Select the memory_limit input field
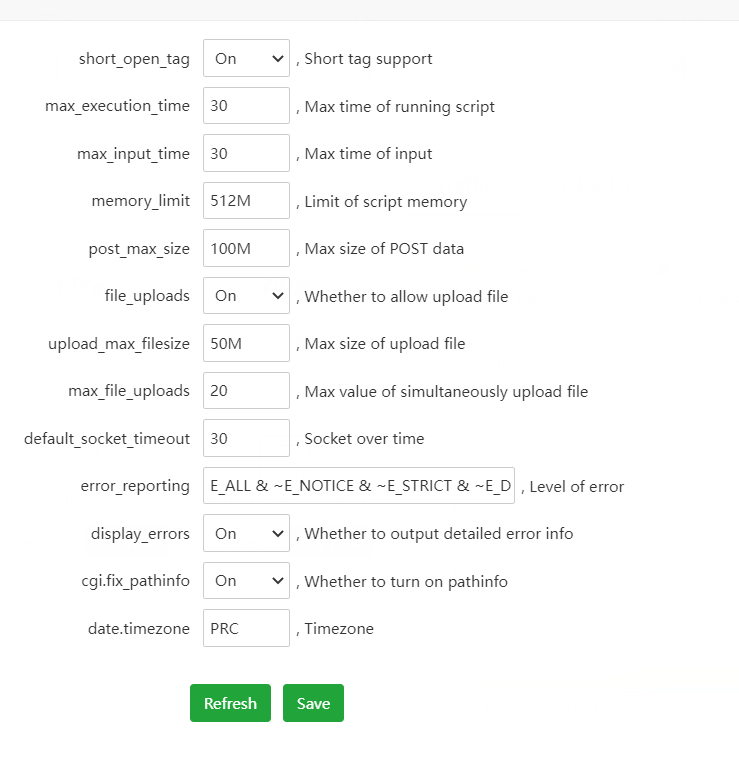739x776 pixels. pos(246,201)
